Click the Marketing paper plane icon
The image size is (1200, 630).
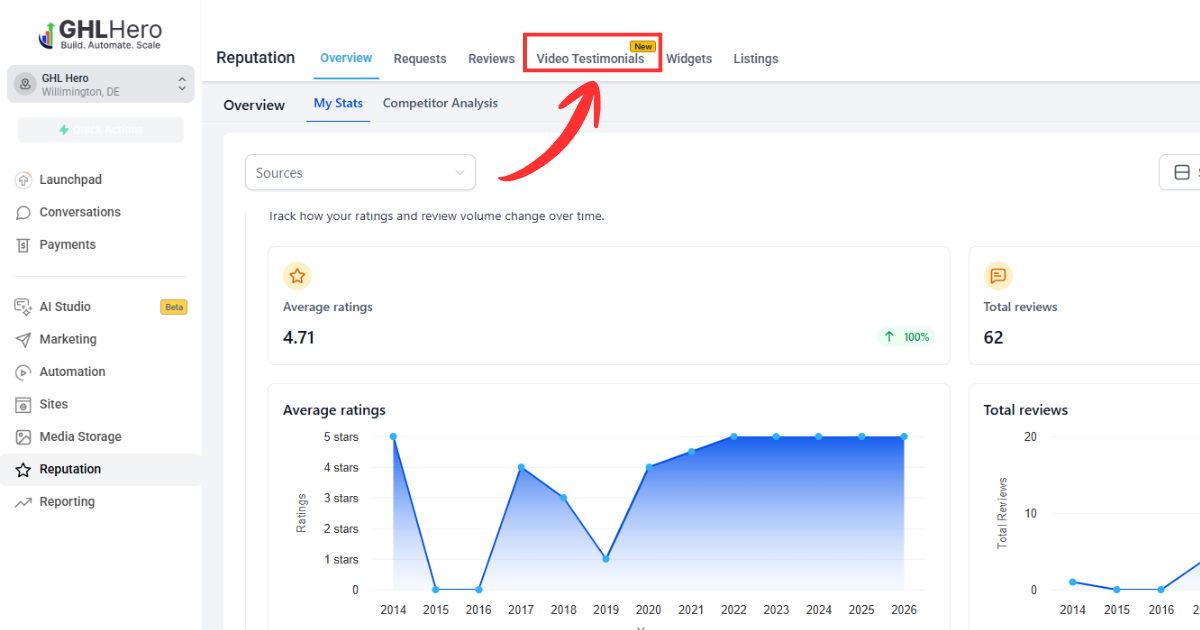pyautogui.click(x=24, y=340)
